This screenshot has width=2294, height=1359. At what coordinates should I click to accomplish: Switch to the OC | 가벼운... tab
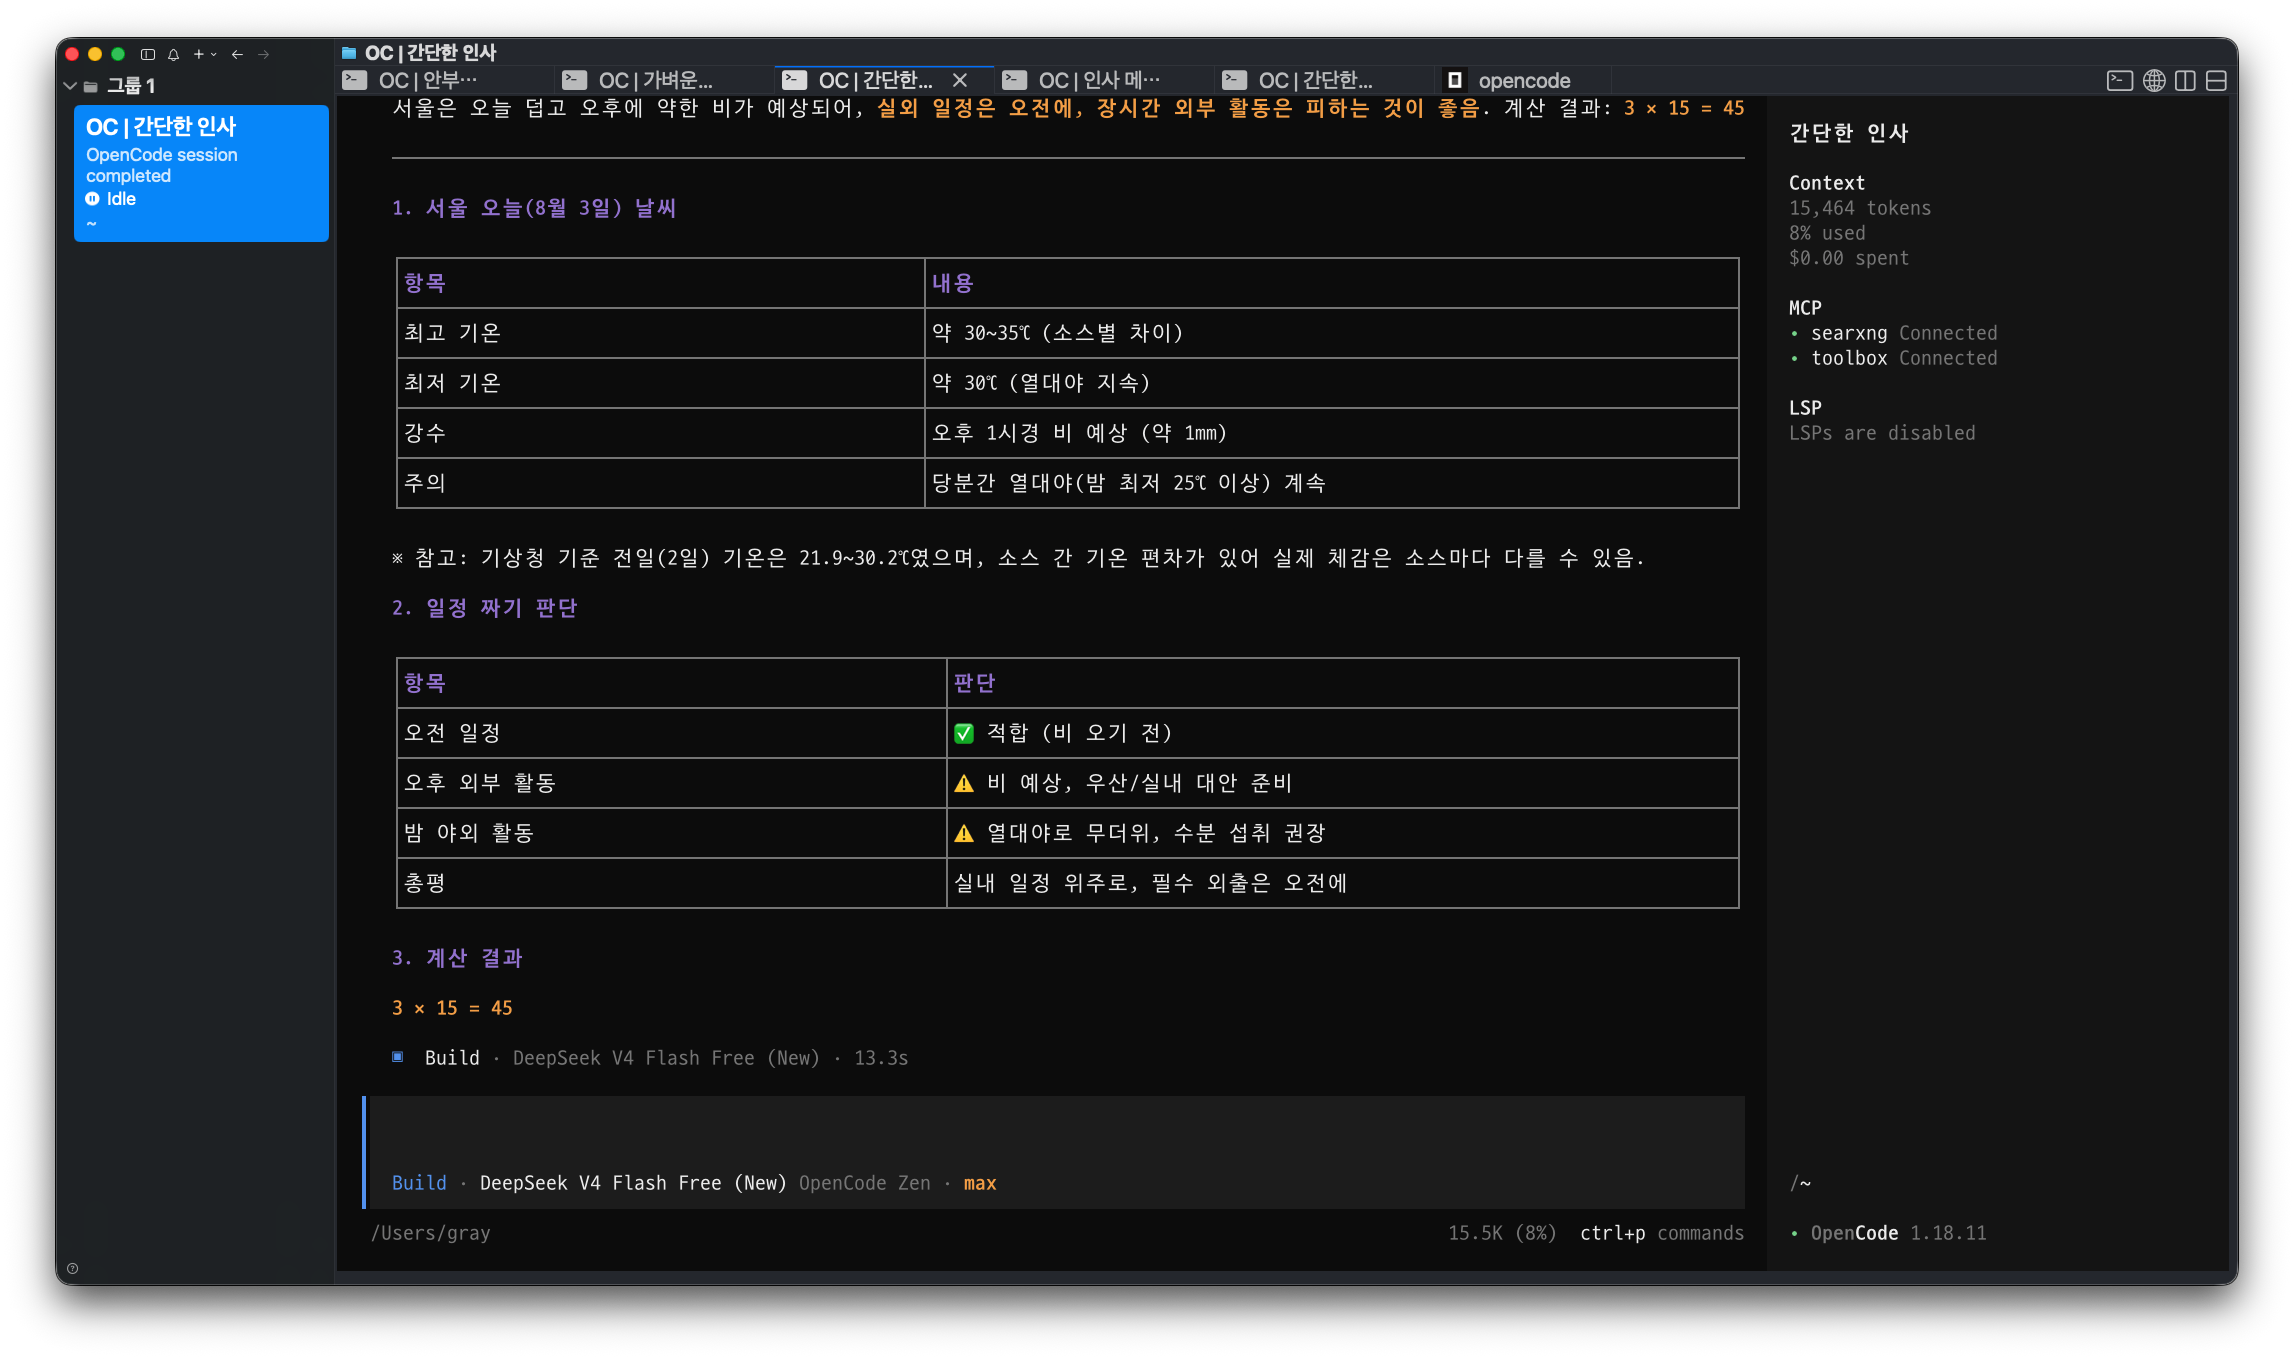[x=665, y=80]
